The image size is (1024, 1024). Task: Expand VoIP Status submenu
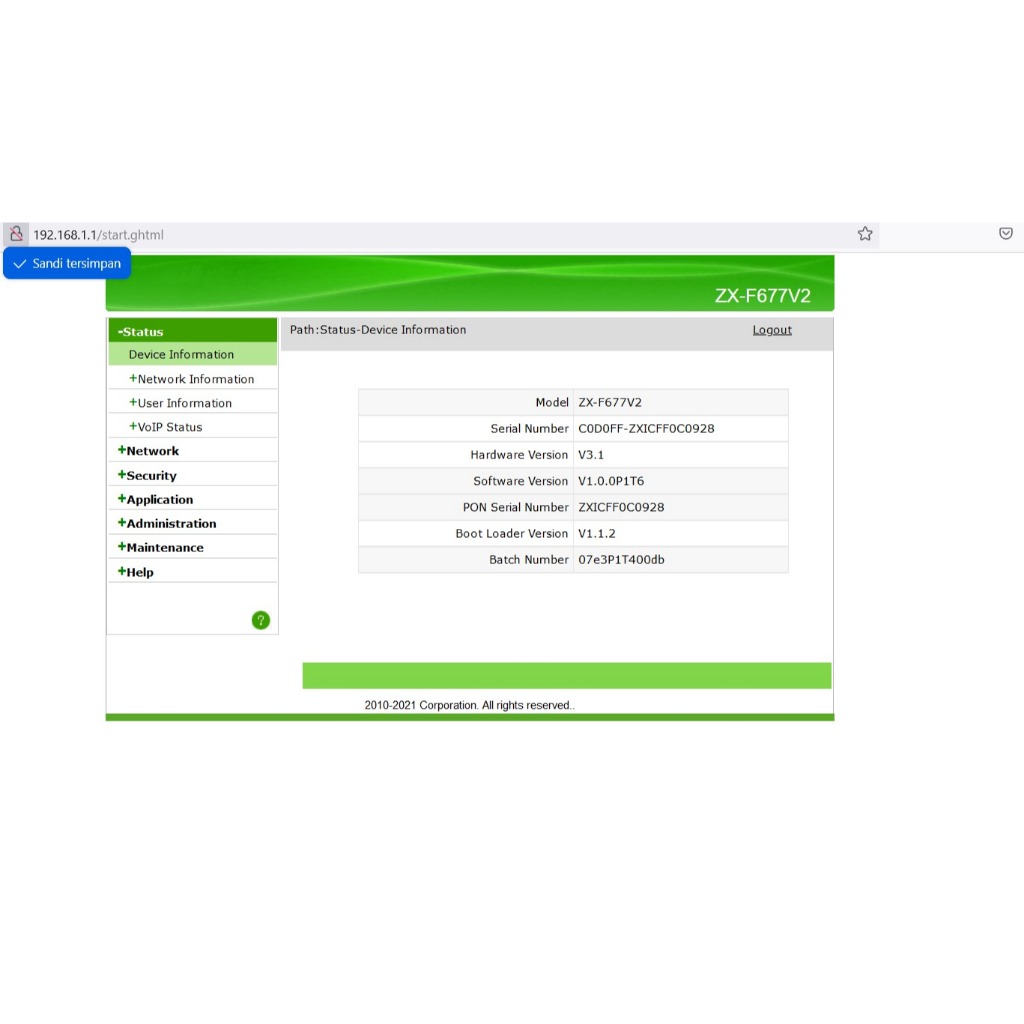pos(169,427)
